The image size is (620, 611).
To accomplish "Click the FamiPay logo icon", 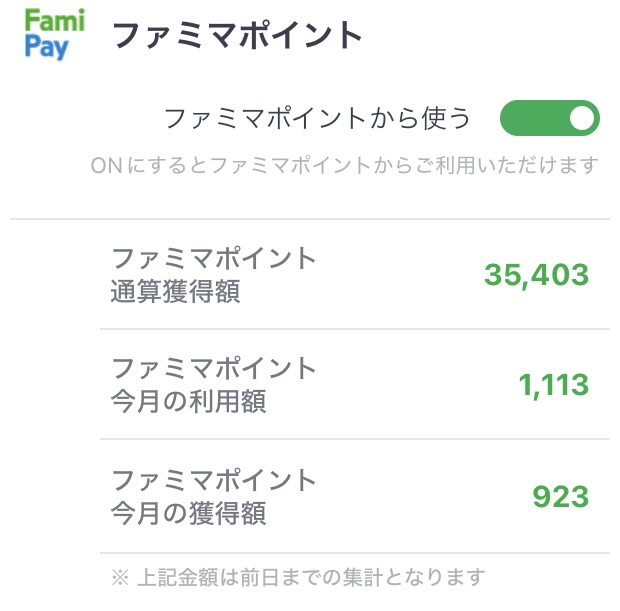I will [x=55, y=34].
